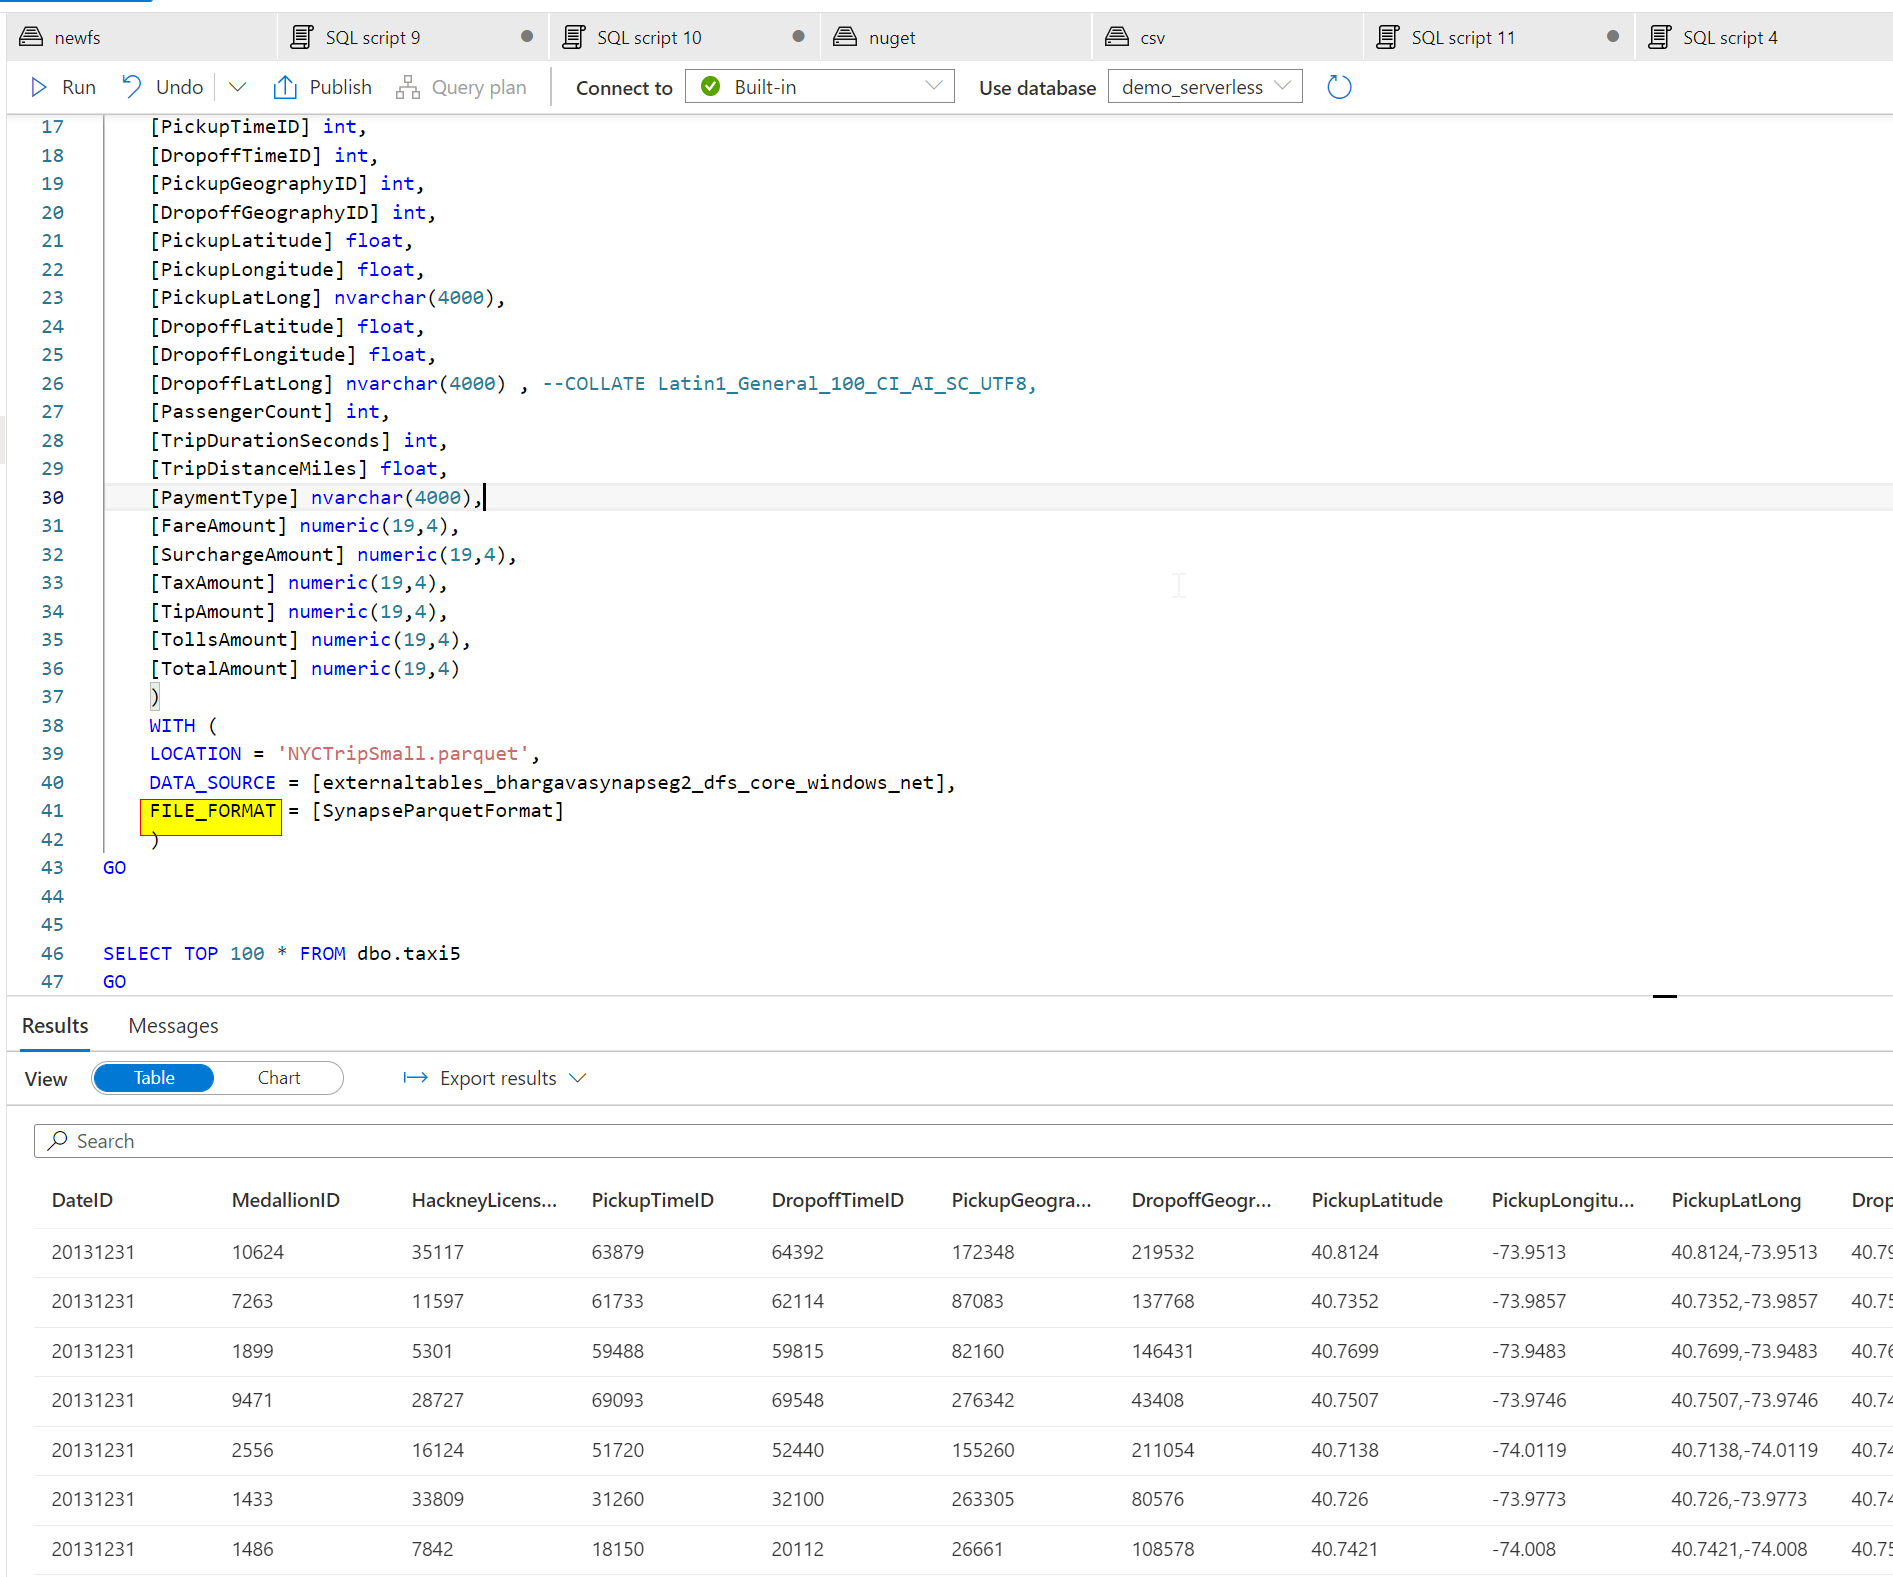Click the green Built-in status check icon
This screenshot has height=1577, width=1893.
(x=709, y=86)
